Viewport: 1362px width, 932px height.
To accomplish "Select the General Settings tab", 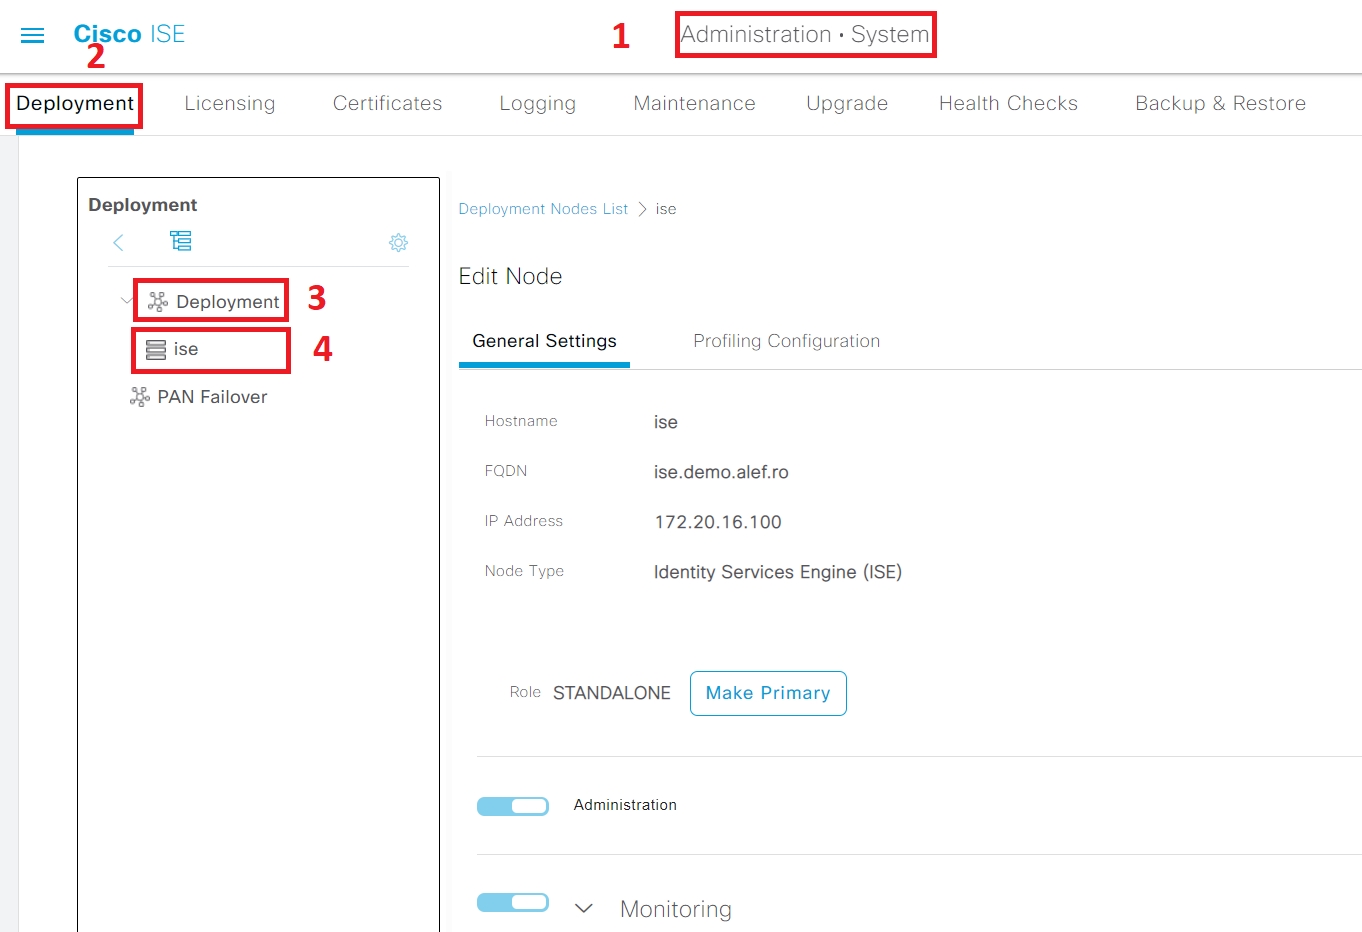I will click(x=544, y=341).
